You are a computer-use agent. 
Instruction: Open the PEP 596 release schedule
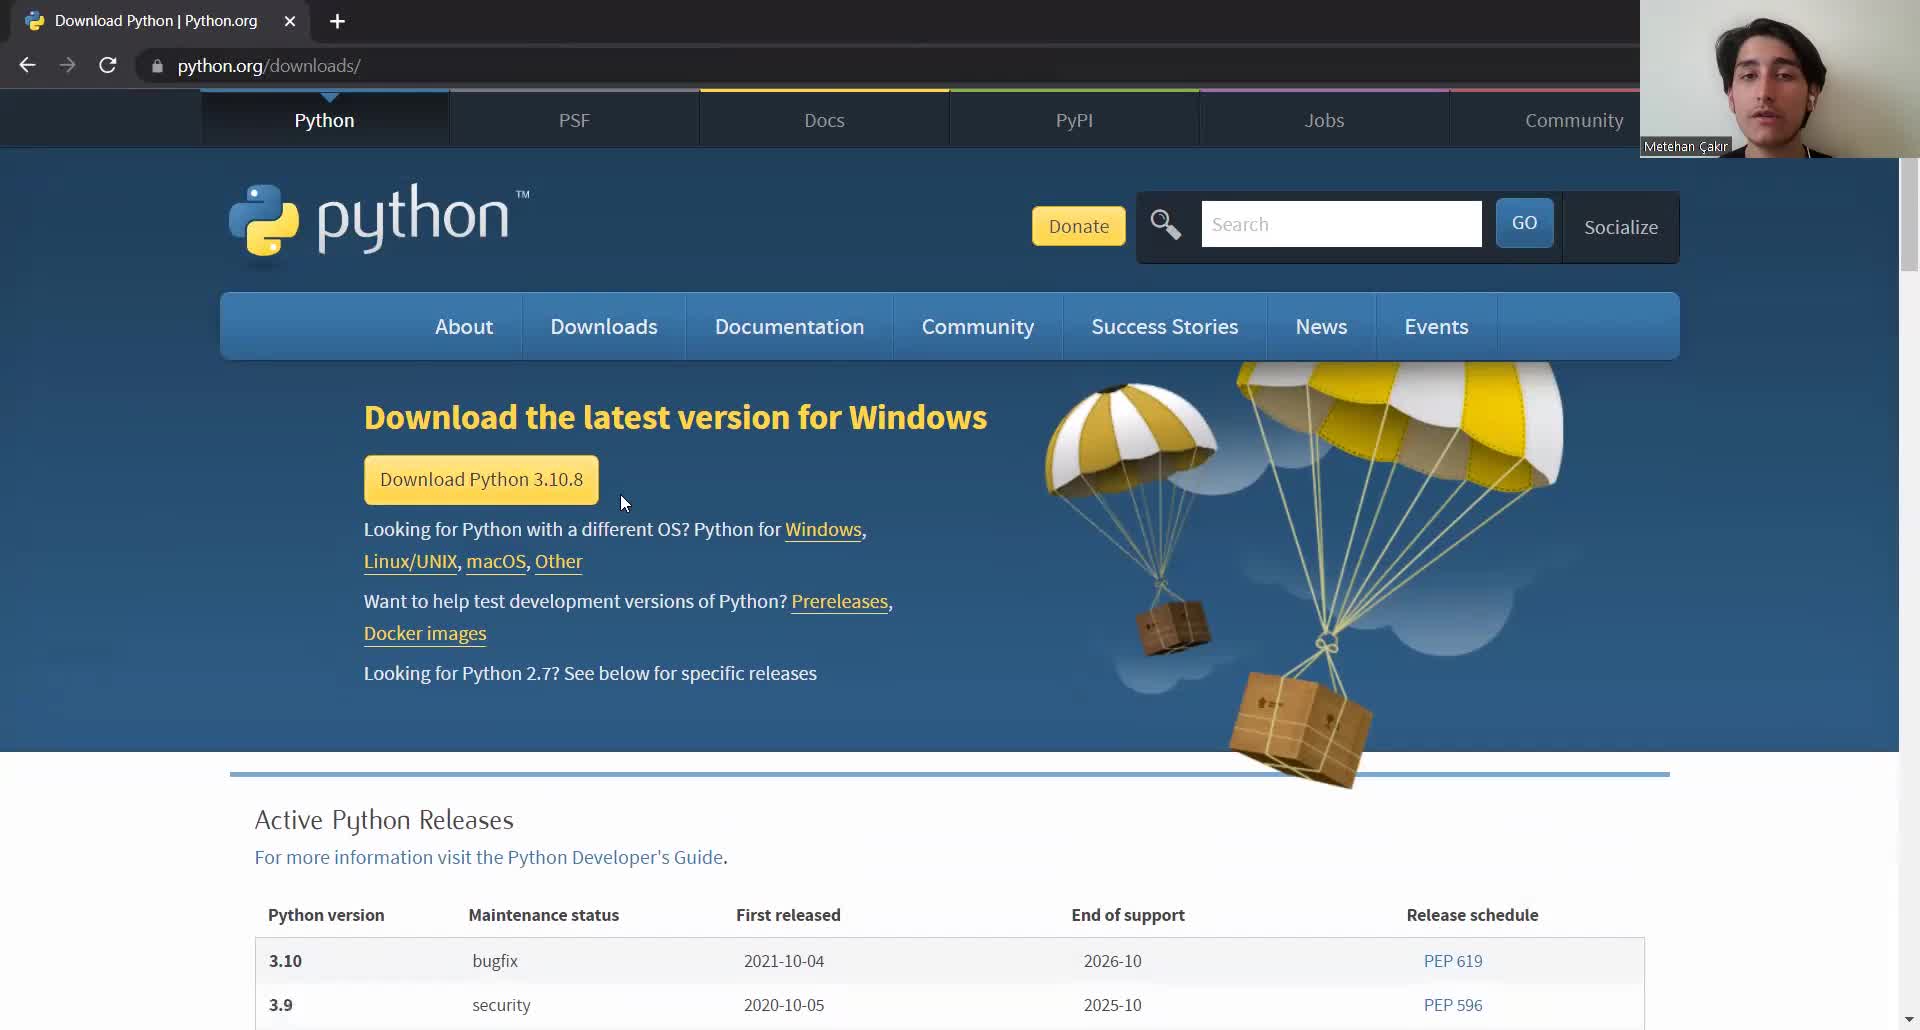pyautogui.click(x=1453, y=1005)
